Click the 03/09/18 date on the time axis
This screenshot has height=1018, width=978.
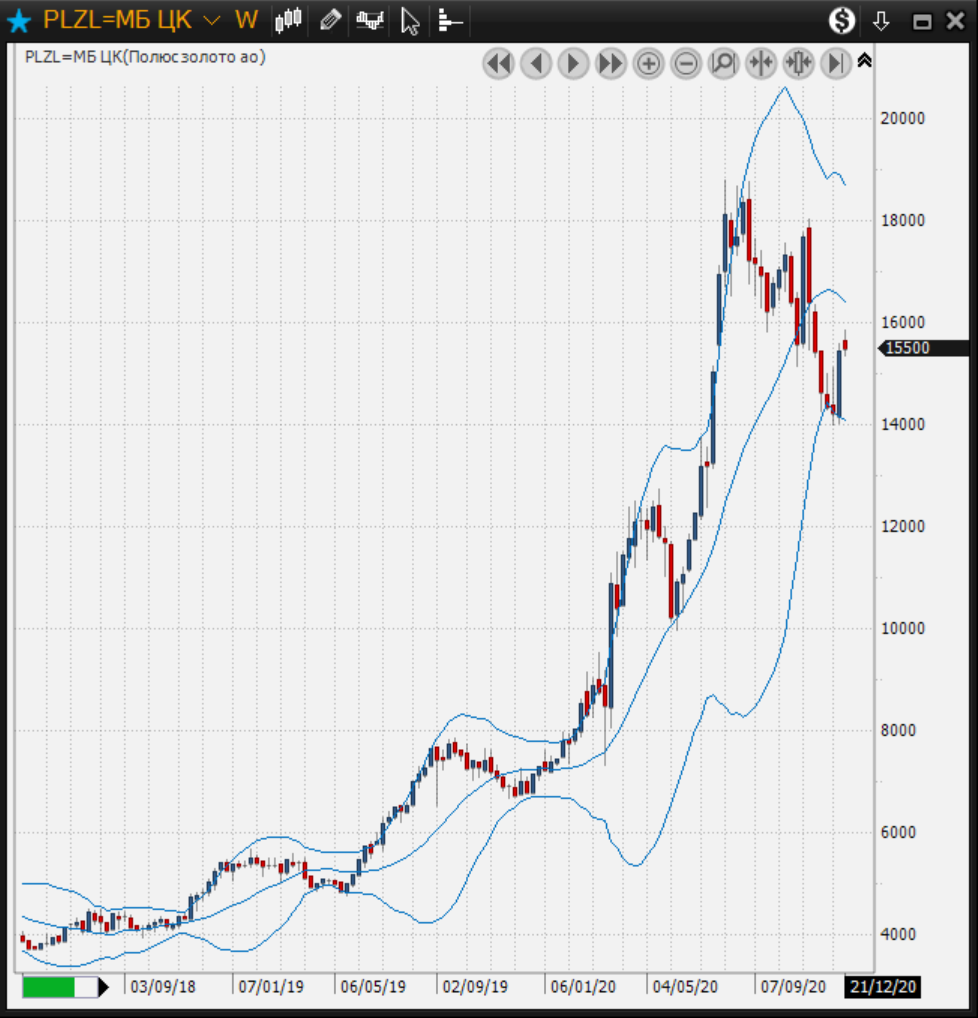click(x=162, y=987)
